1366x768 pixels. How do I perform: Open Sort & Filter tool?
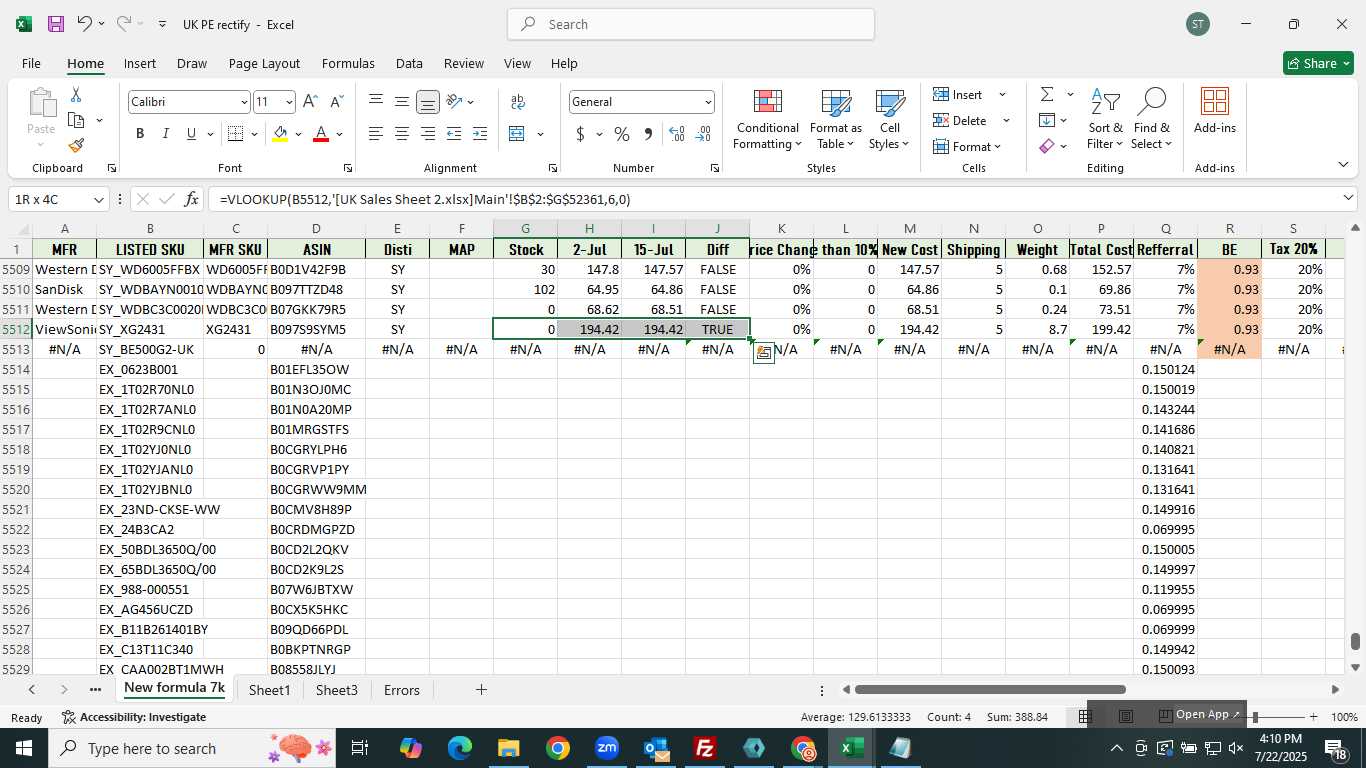(x=1105, y=118)
